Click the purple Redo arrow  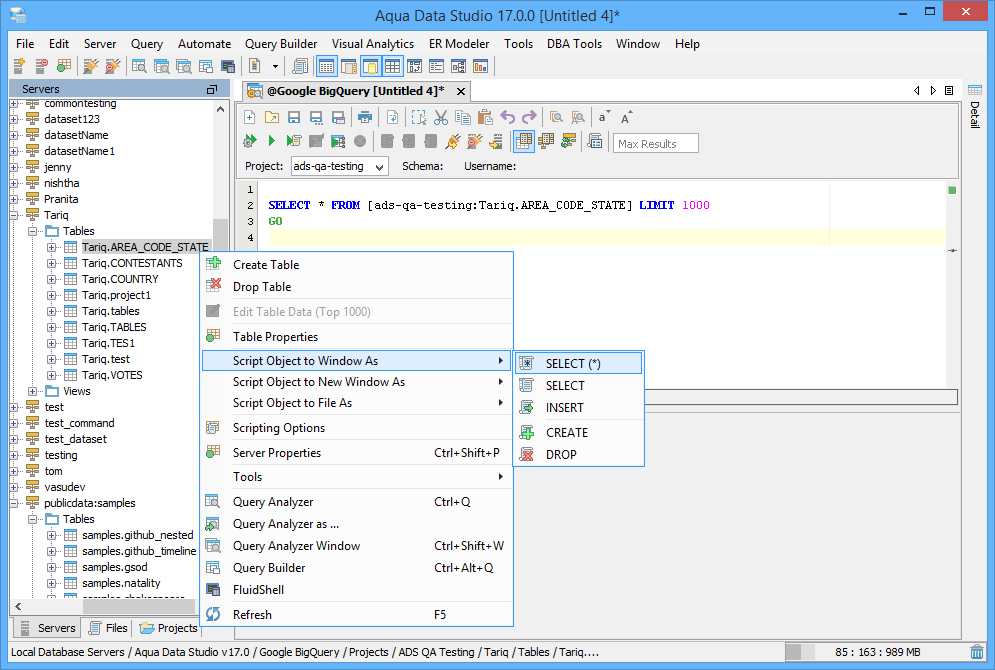(x=529, y=117)
